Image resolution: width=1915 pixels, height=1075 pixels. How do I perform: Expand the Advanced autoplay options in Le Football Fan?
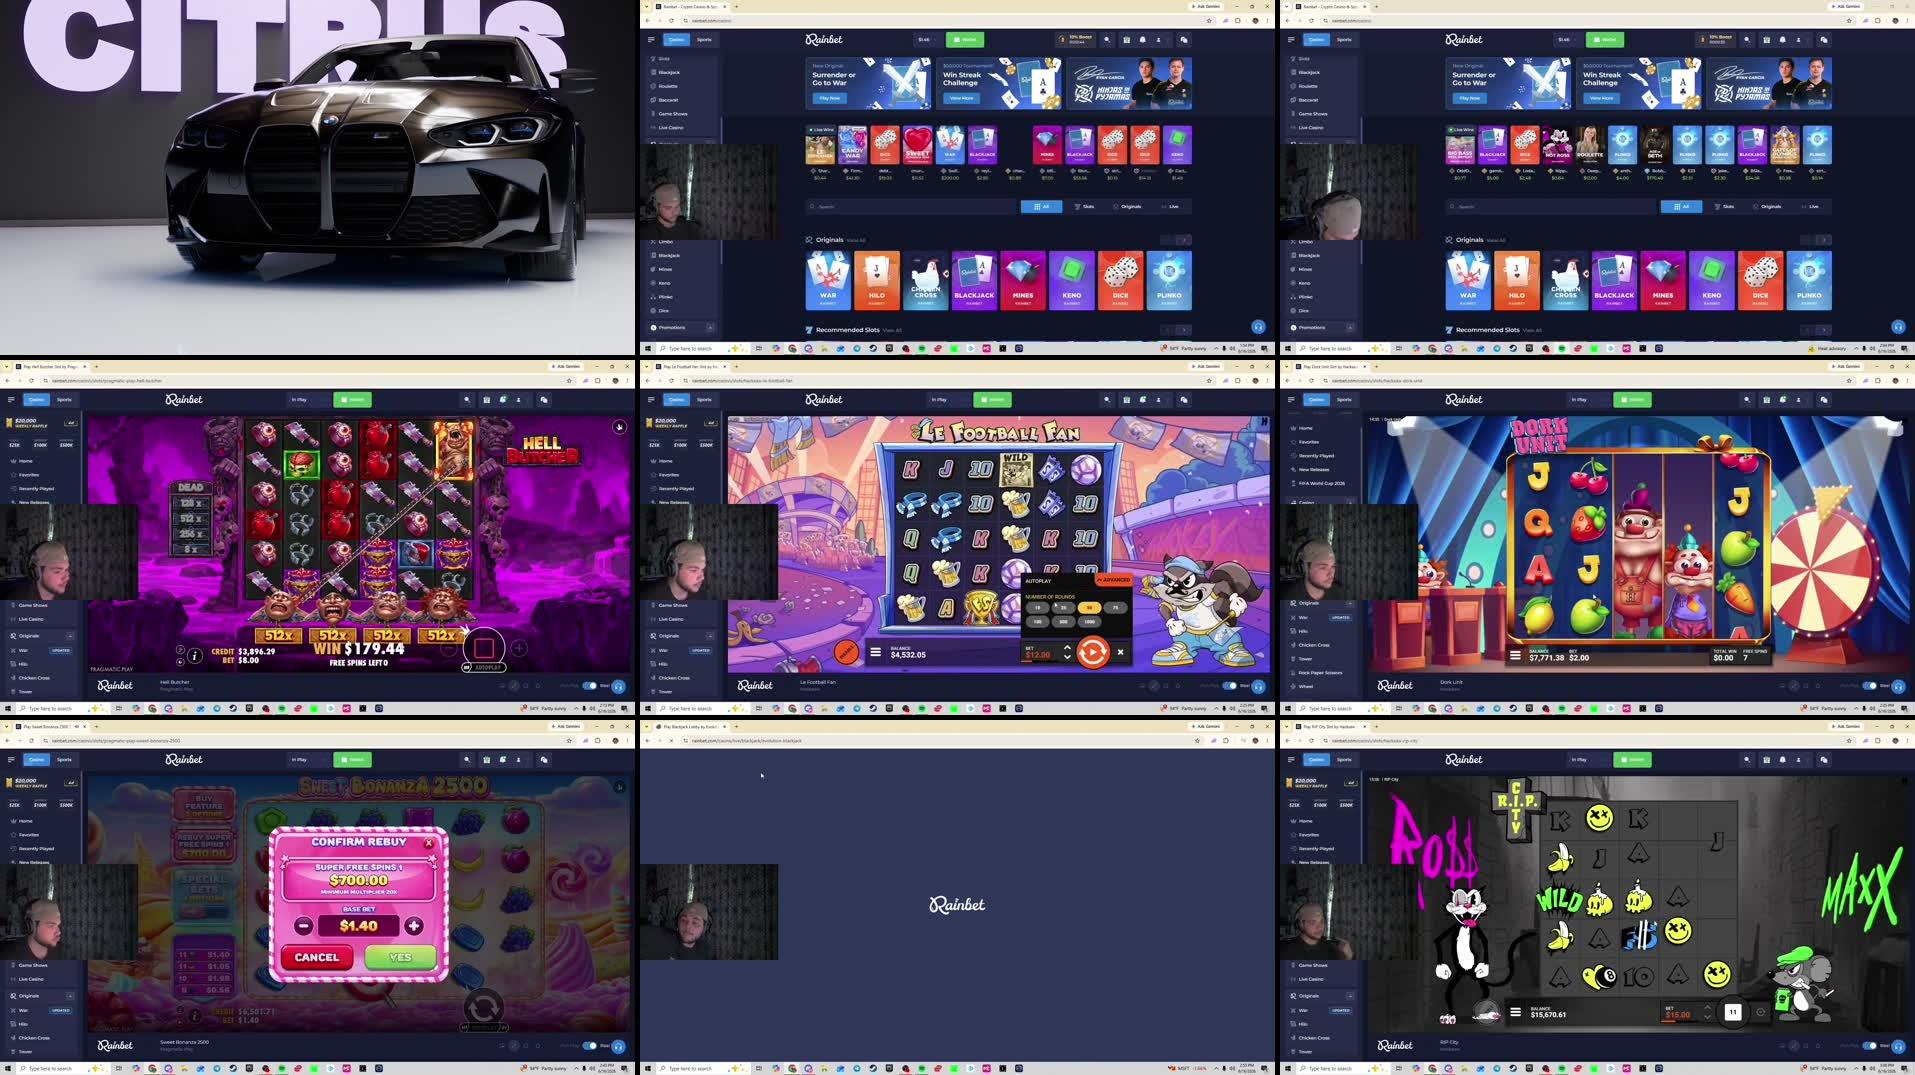1113,580
